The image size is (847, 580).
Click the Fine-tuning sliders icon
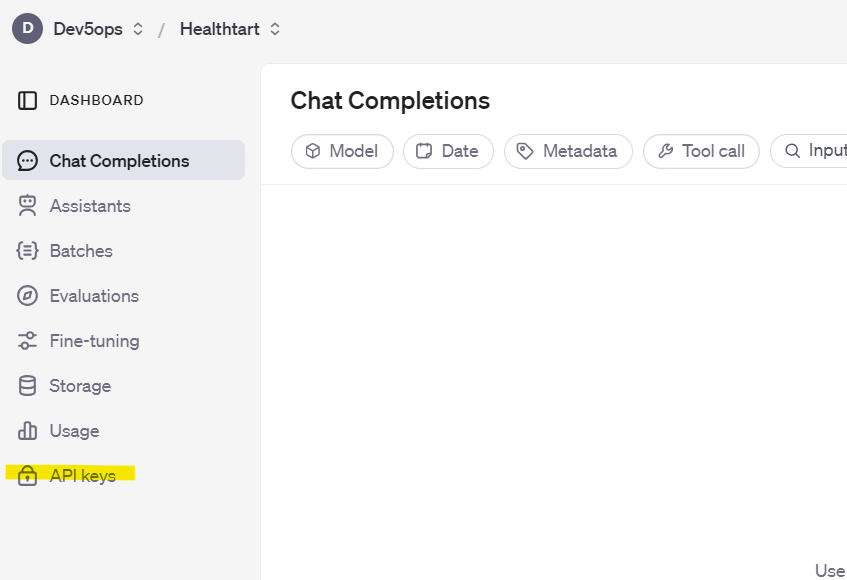point(27,341)
